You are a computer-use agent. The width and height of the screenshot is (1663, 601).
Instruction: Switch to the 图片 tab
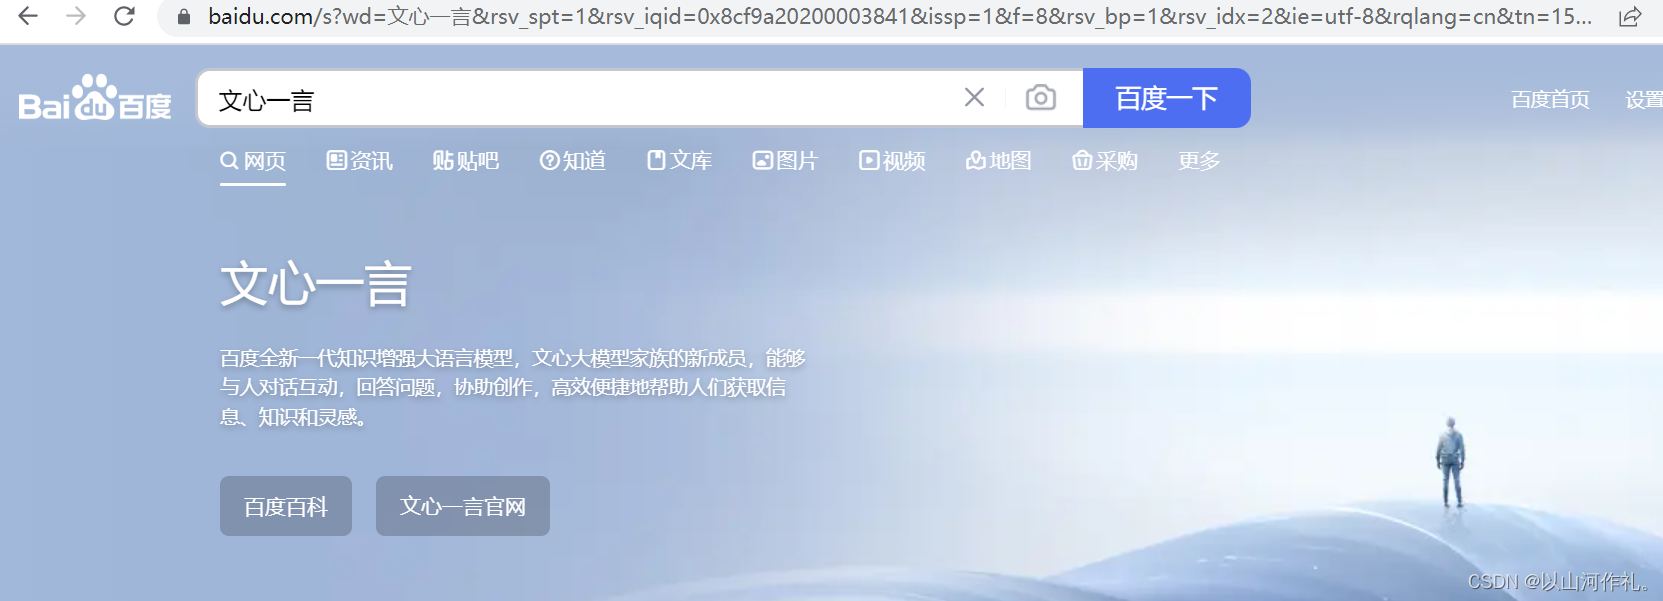786,161
